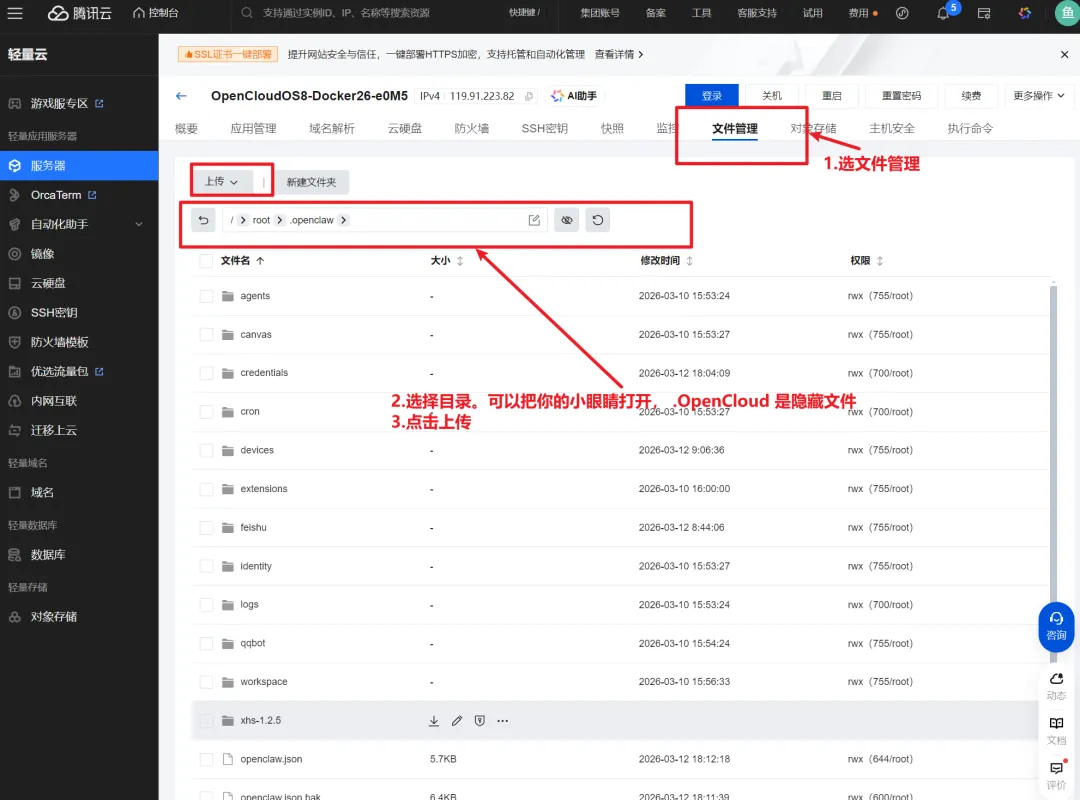This screenshot has width=1080, height=800.
Task: Click the search magnifier icon
Action: coord(247,13)
